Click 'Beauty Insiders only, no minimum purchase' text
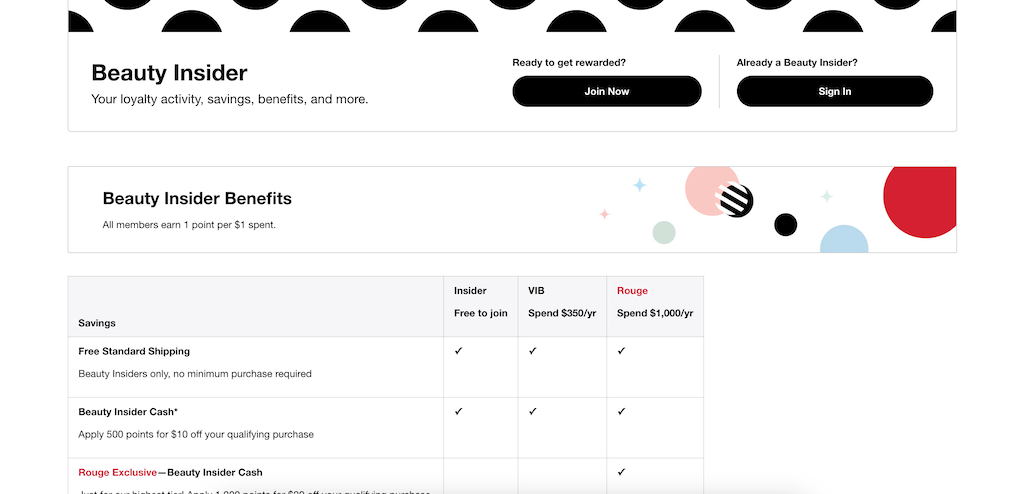 coord(195,374)
